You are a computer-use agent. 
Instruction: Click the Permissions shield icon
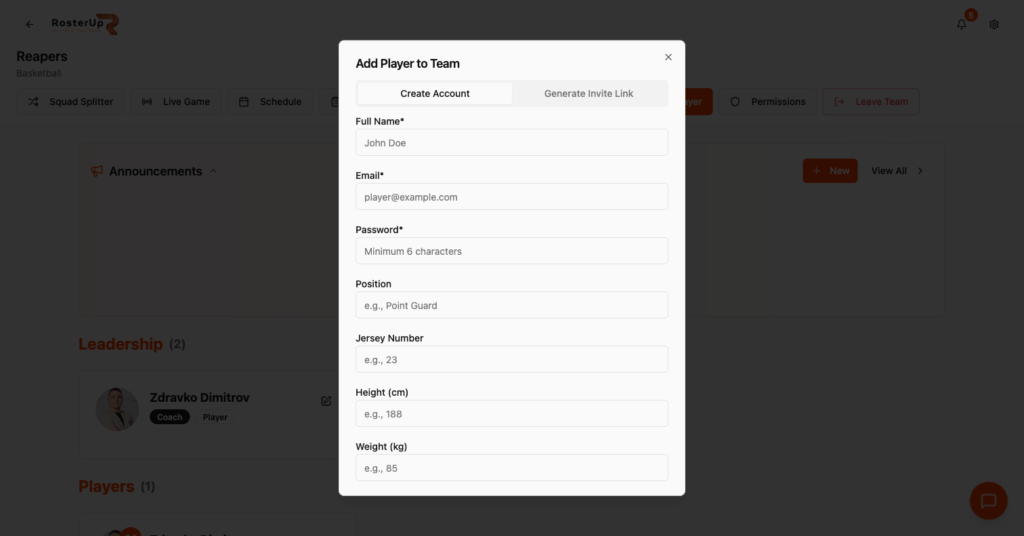pyautogui.click(x=735, y=102)
